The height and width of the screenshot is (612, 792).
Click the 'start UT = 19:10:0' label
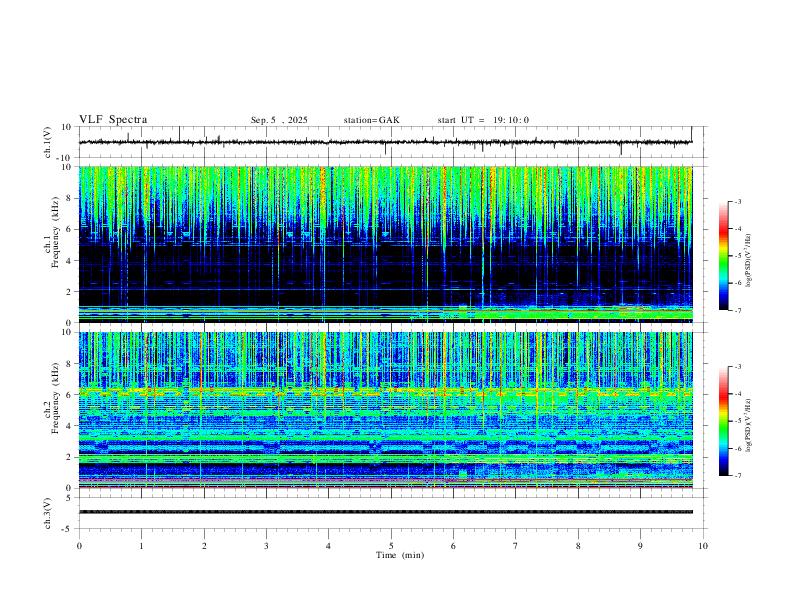pyautogui.click(x=483, y=120)
